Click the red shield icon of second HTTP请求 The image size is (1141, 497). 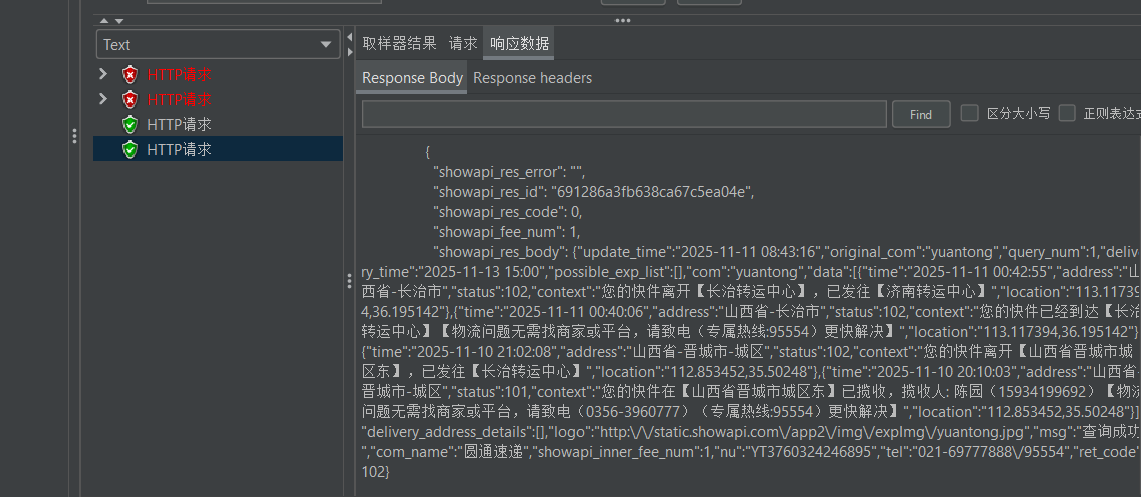130,99
